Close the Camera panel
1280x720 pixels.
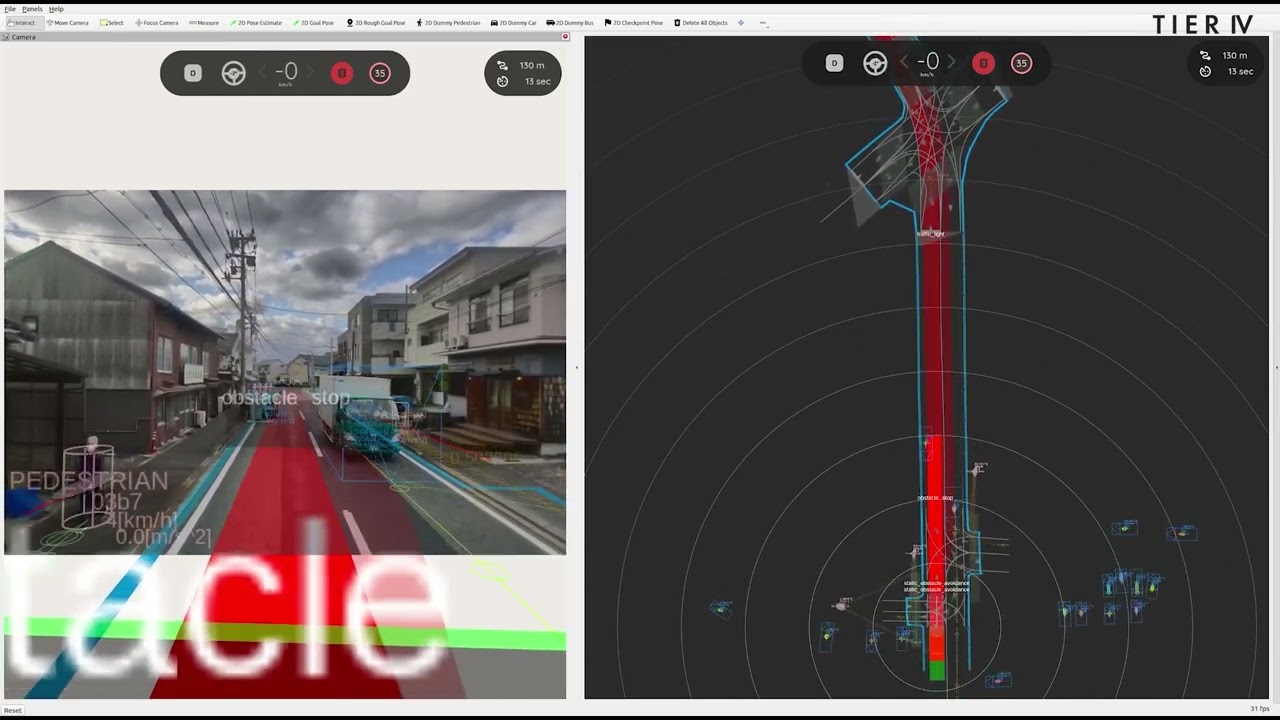click(x=565, y=36)
